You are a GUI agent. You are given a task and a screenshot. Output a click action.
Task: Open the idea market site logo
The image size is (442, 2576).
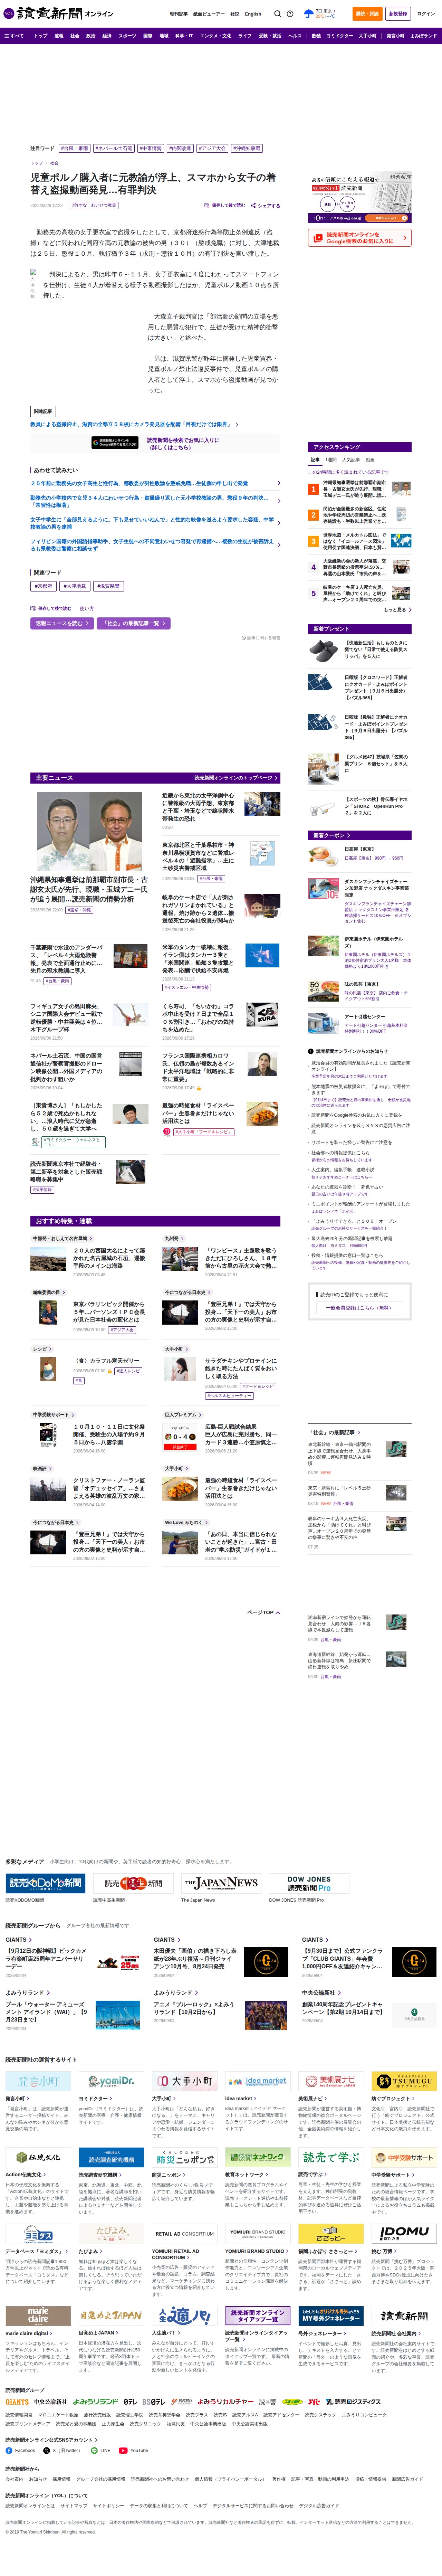click(x=258, y=2081)
